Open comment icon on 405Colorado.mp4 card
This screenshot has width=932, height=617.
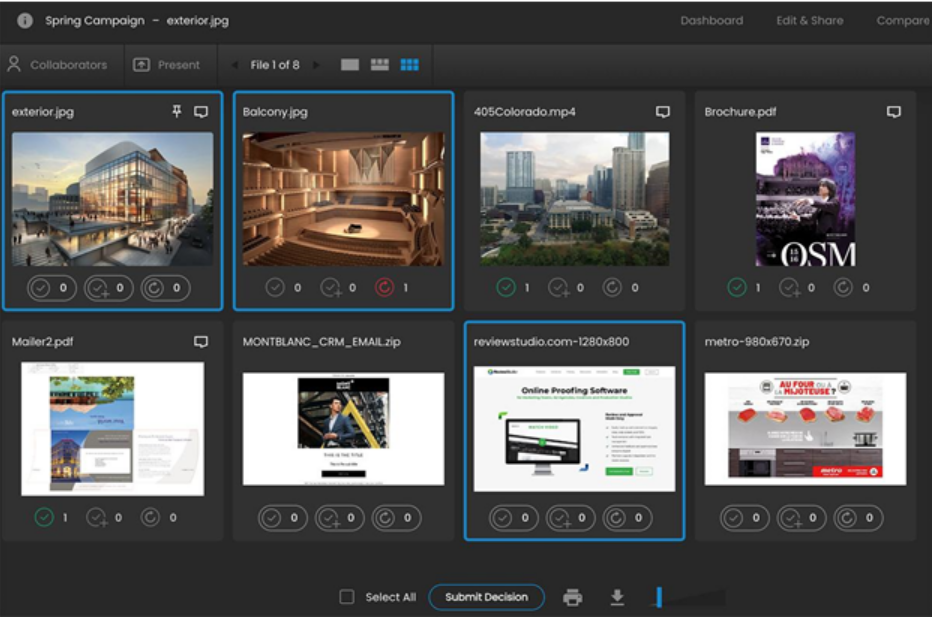click(662, 112)
